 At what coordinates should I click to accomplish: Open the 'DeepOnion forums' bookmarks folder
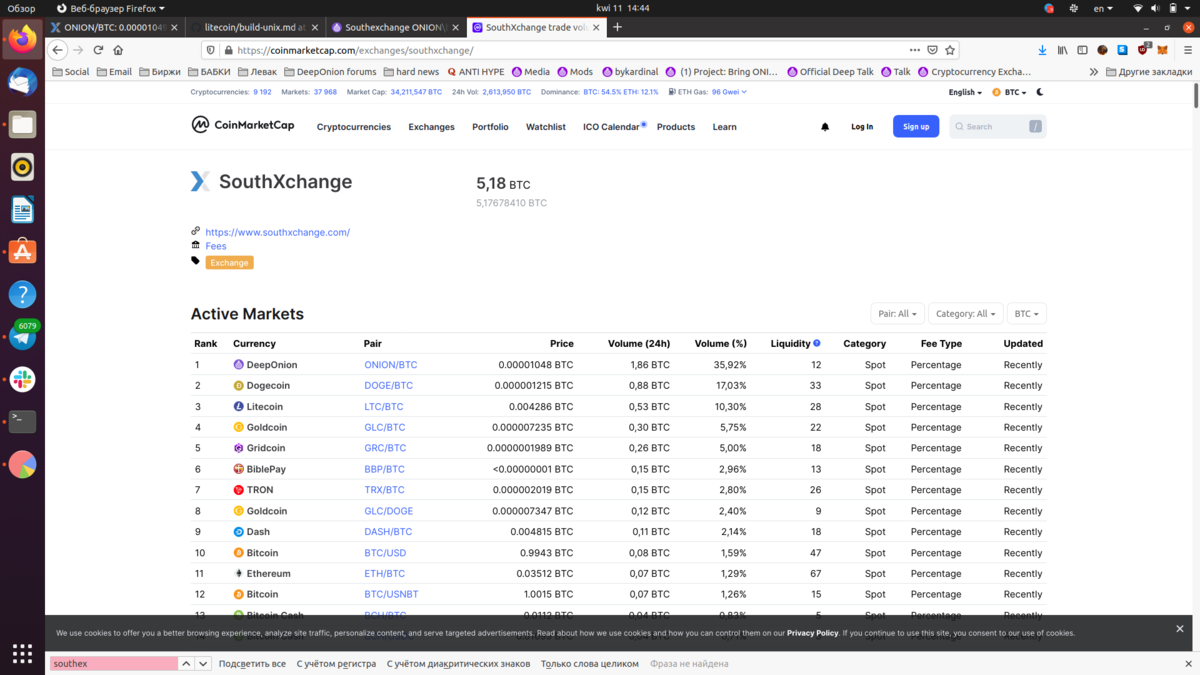pos(330,72)
